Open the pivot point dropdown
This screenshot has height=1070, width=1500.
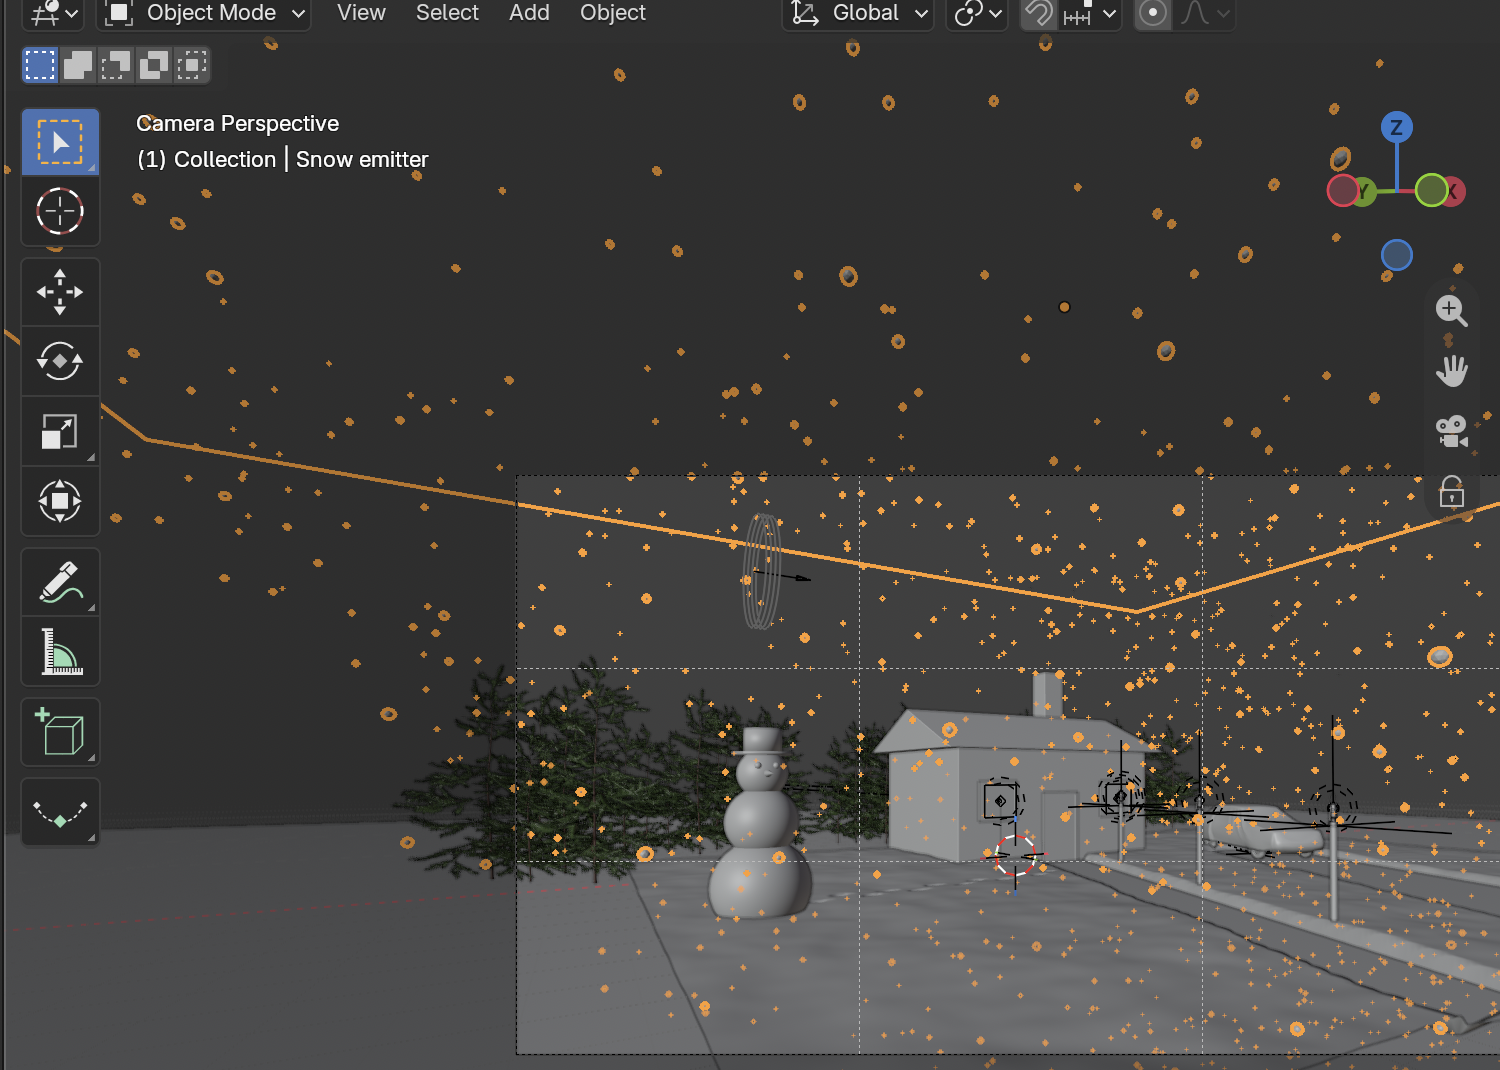click(x=977, y=13)
